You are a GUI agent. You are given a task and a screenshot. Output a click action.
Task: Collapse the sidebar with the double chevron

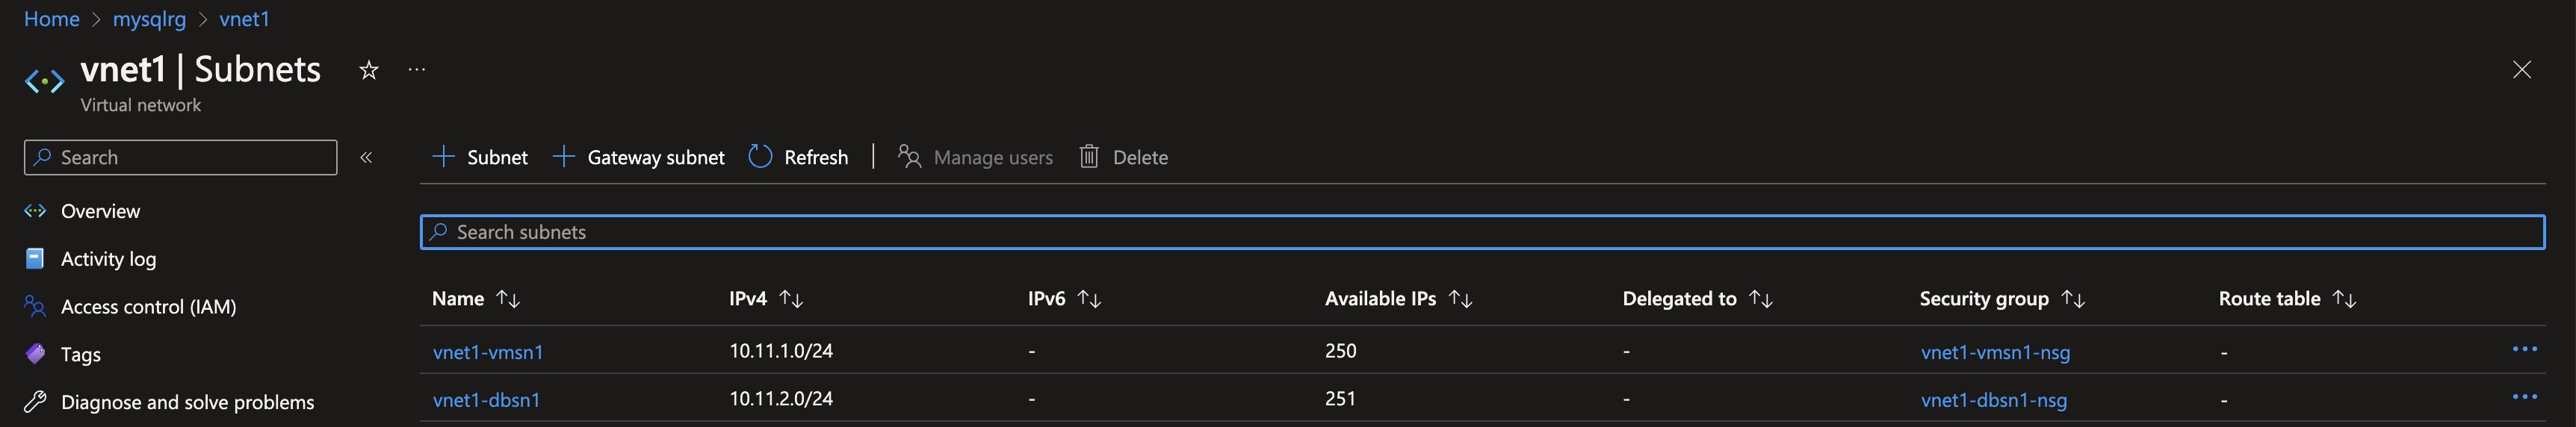click(366, 157)
